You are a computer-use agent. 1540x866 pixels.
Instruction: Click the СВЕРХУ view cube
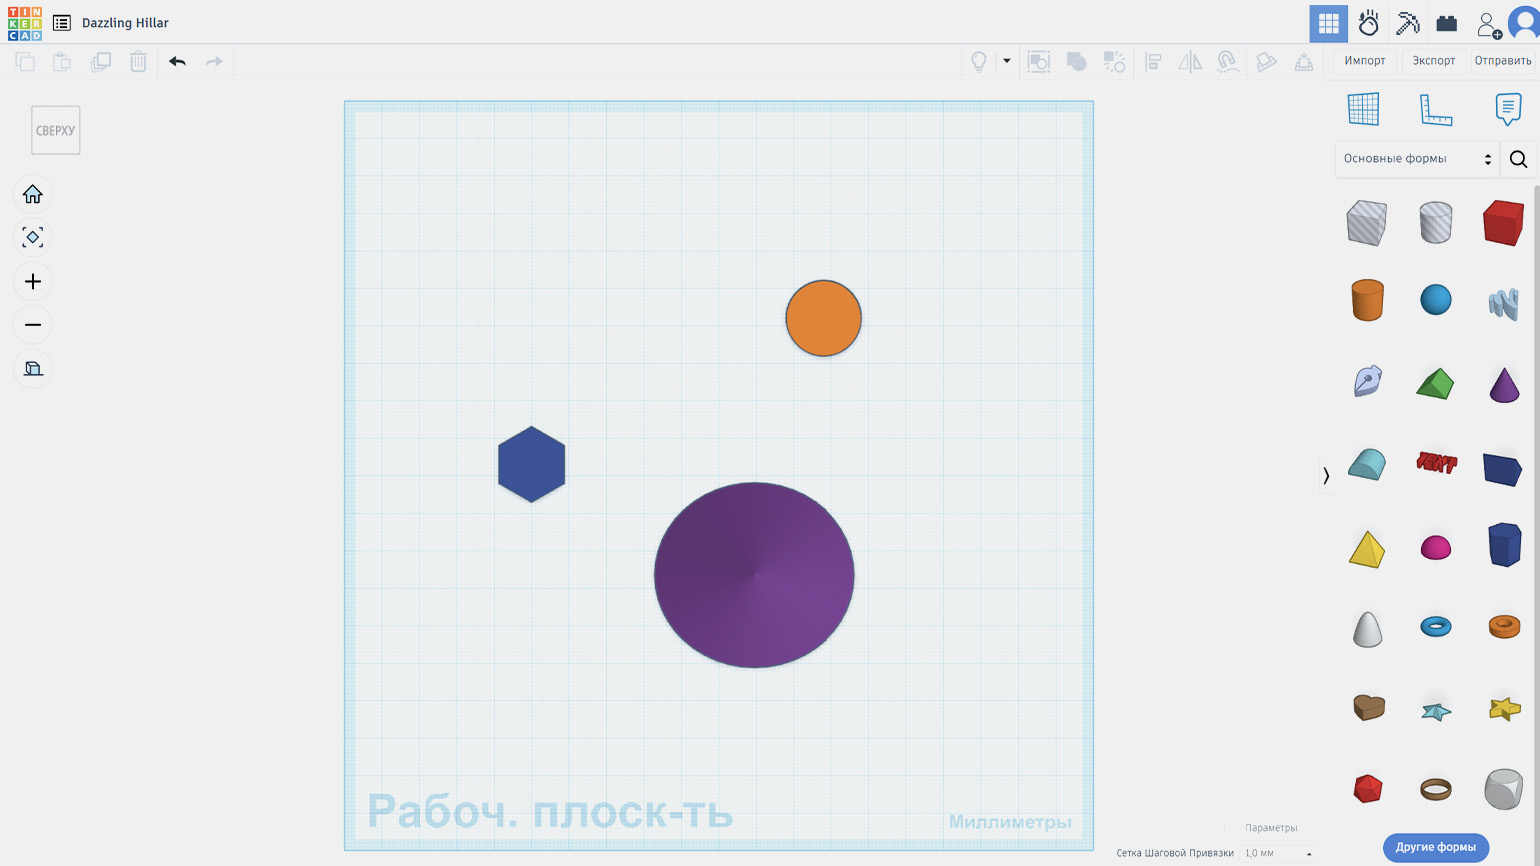[x=56, y=130]
